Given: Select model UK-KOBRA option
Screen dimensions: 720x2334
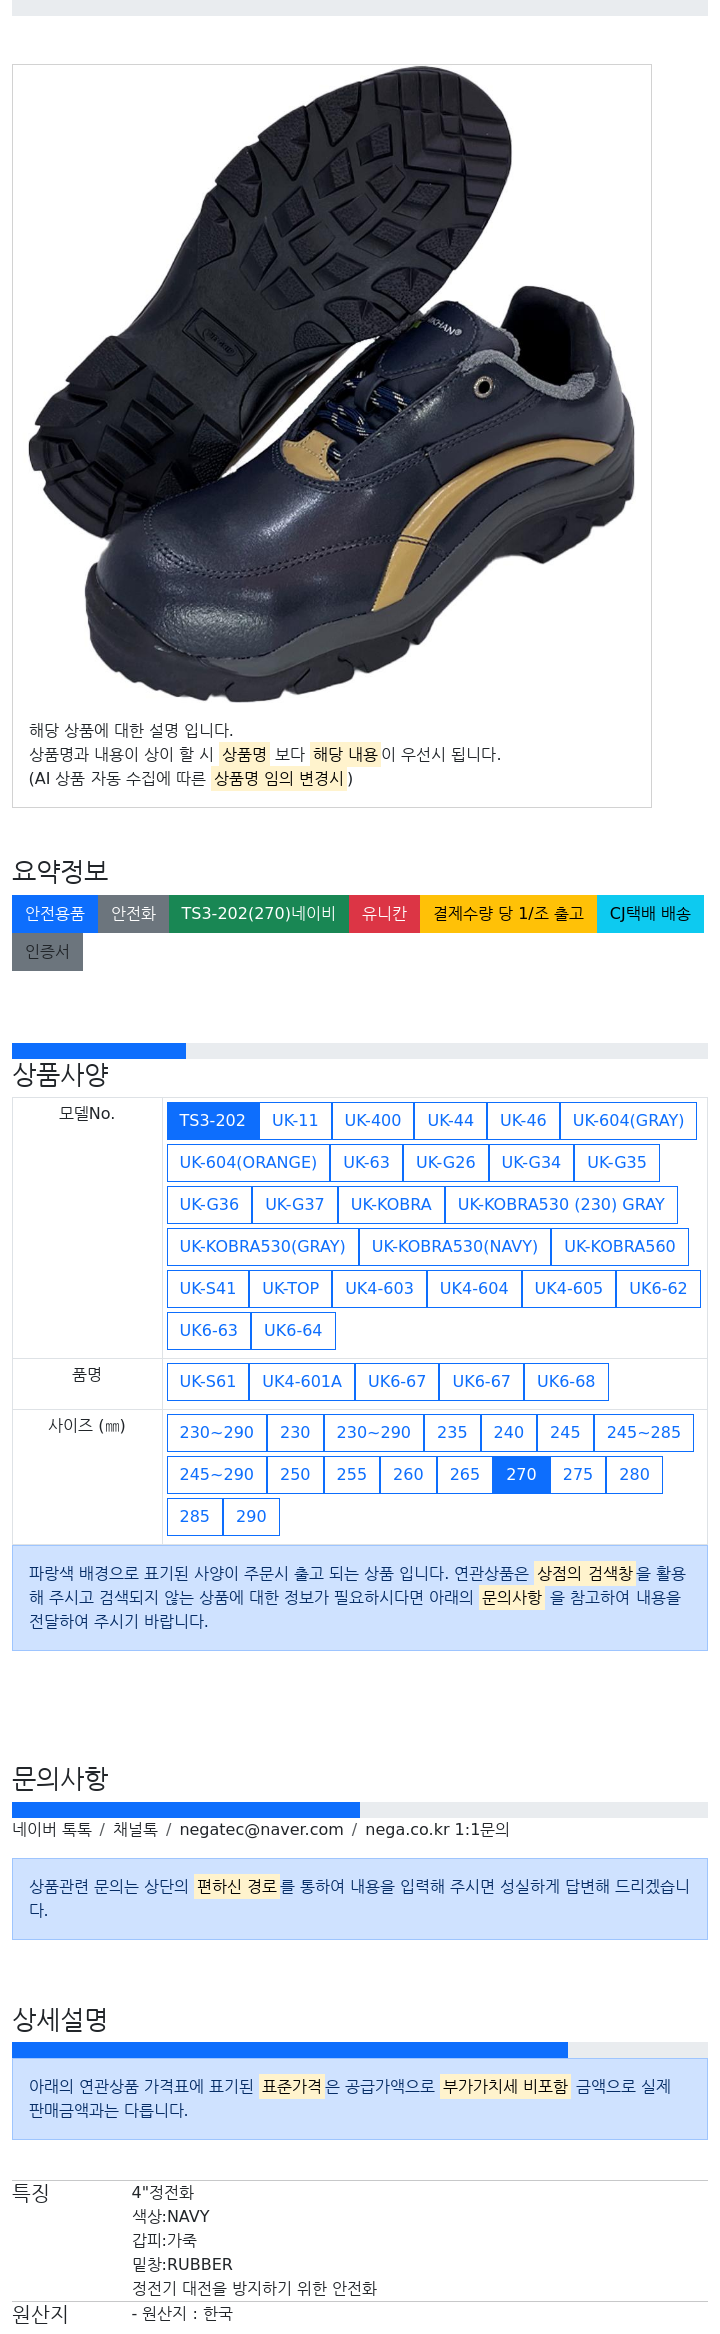Looking at the screenshot, I should tap(391, 1205).
